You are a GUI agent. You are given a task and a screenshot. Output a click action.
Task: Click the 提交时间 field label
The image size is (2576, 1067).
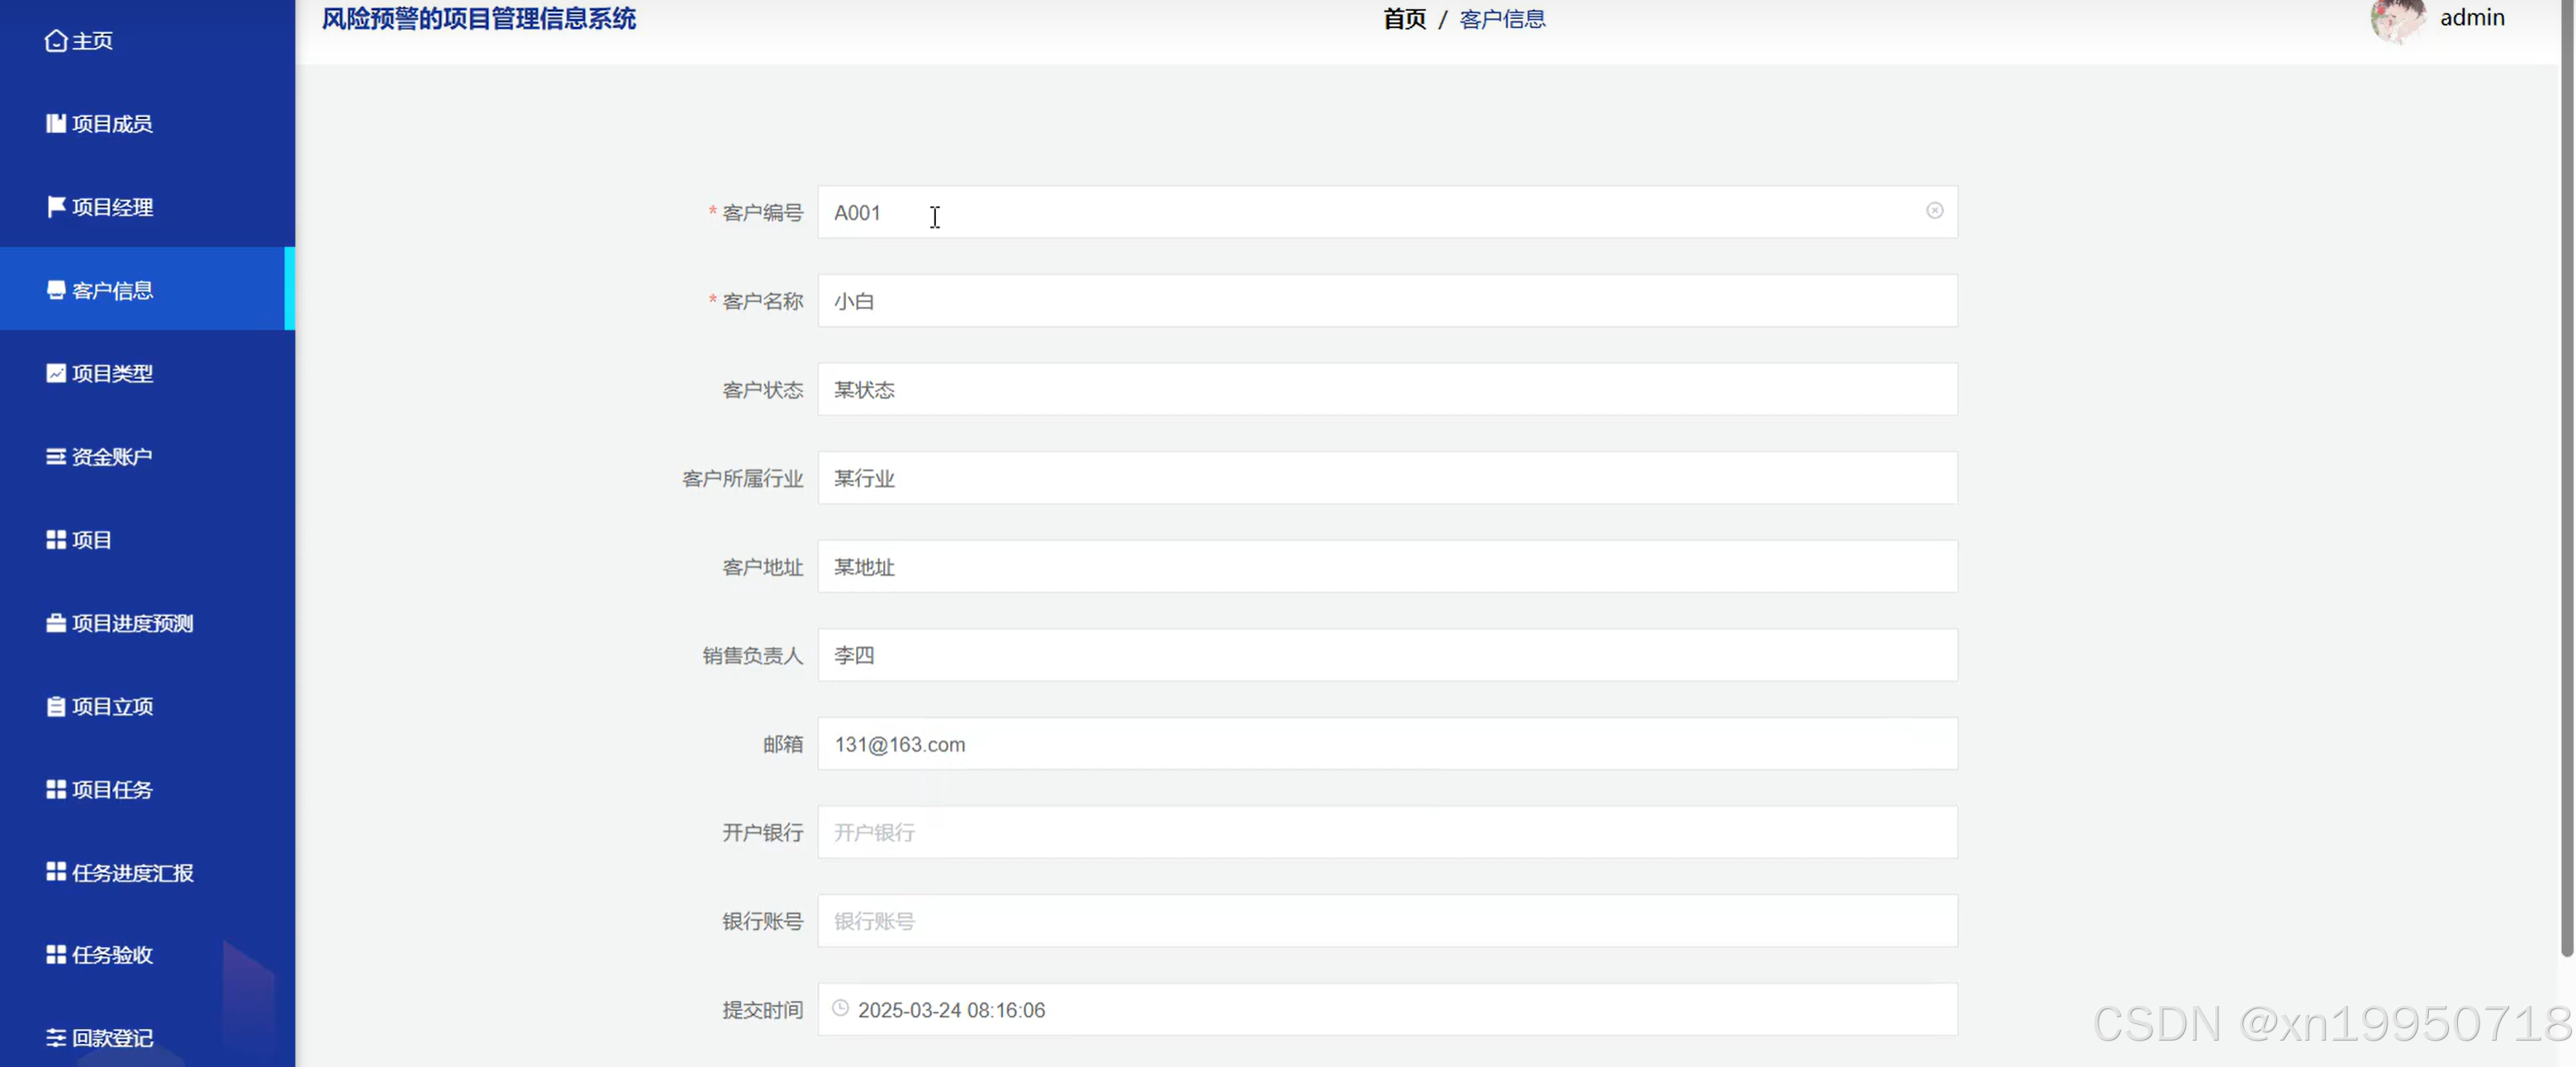click(x=762, y=1010)
